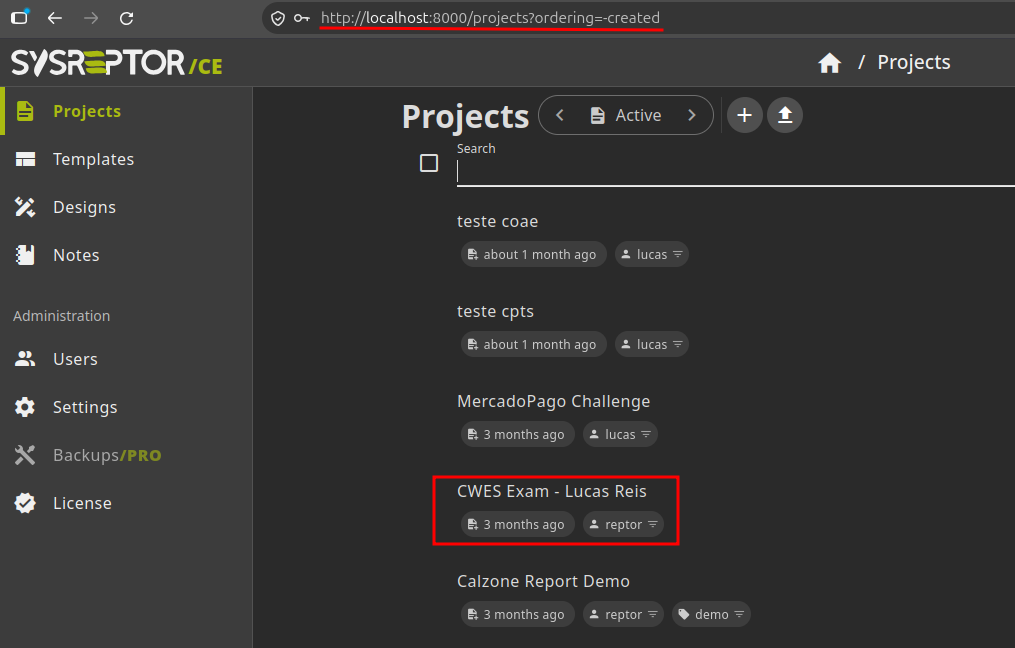1015x648 pixels.
Task: Switch to next project status with right chevron
Action: click(x=691, y=115)
